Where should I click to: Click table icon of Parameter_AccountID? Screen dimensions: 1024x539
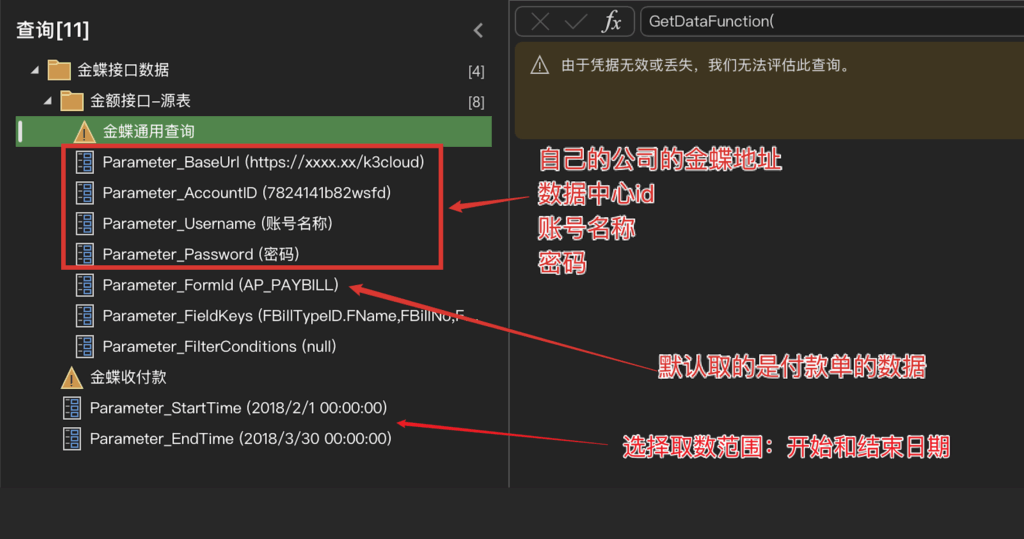click(85, 193)
